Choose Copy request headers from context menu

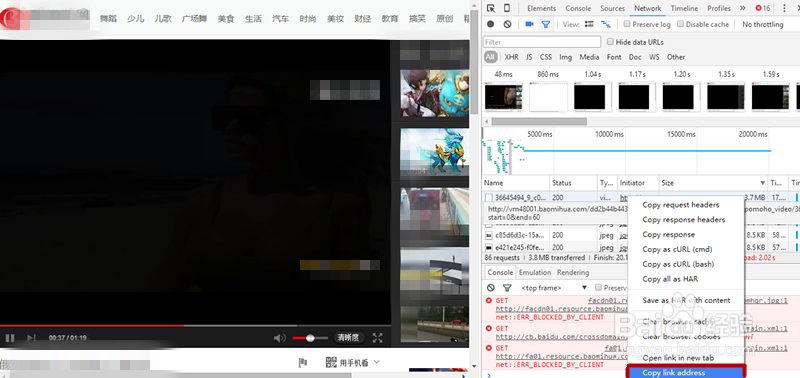pyautogui.click(x=681, y=205)
